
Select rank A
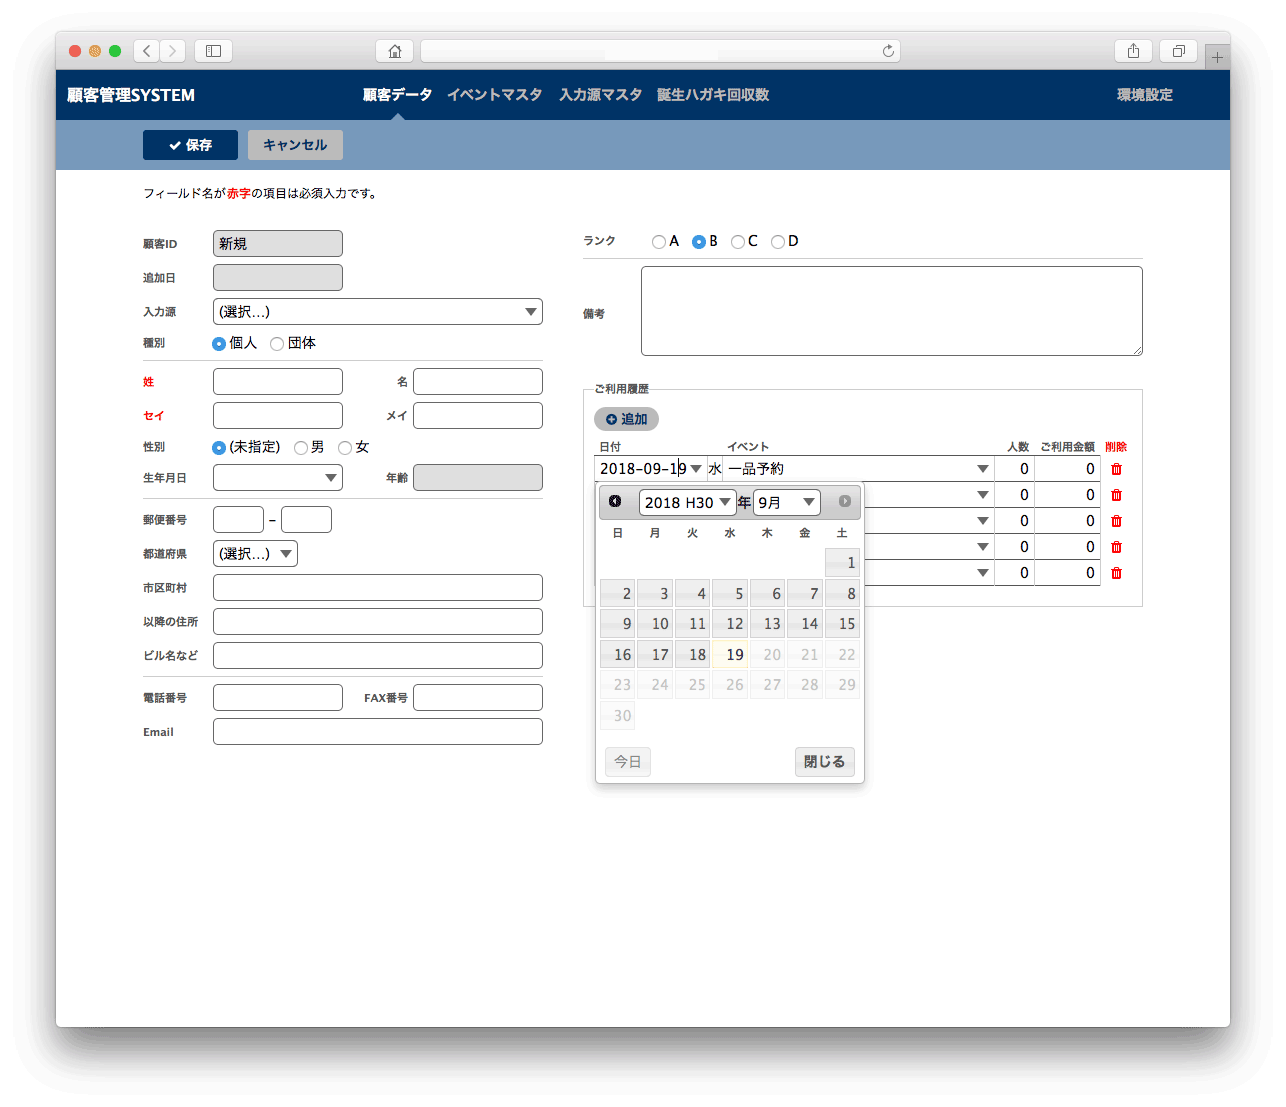click(x=658, y=241)
